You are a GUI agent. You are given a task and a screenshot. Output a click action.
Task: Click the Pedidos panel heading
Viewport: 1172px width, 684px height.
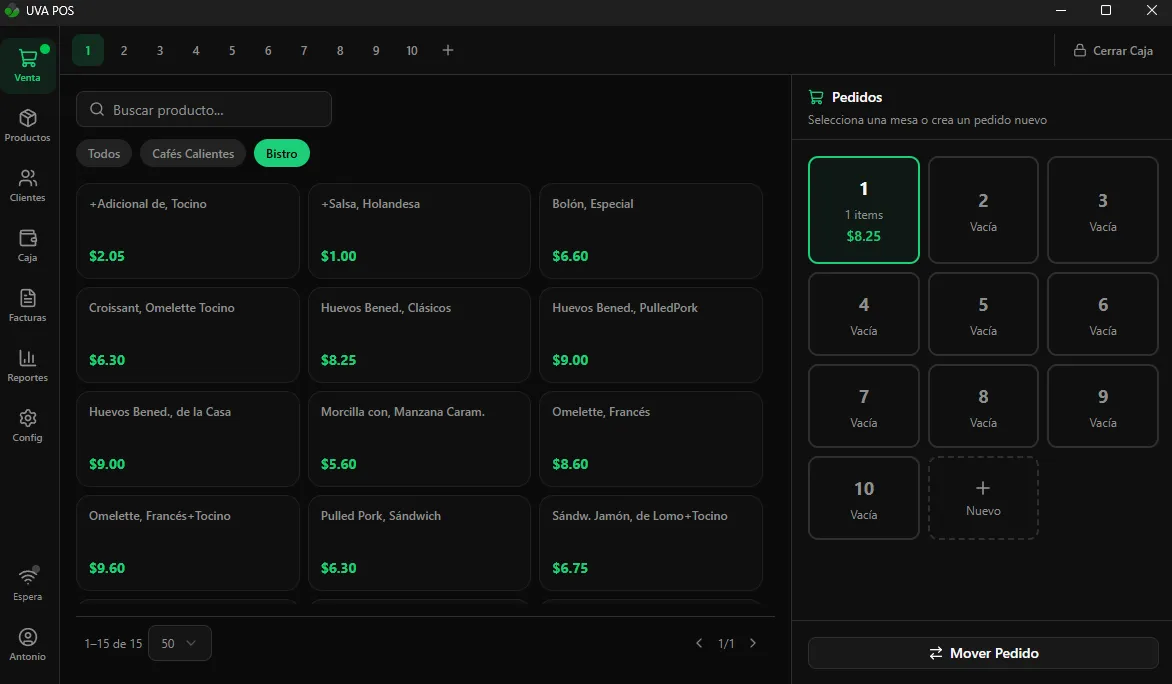857,97
